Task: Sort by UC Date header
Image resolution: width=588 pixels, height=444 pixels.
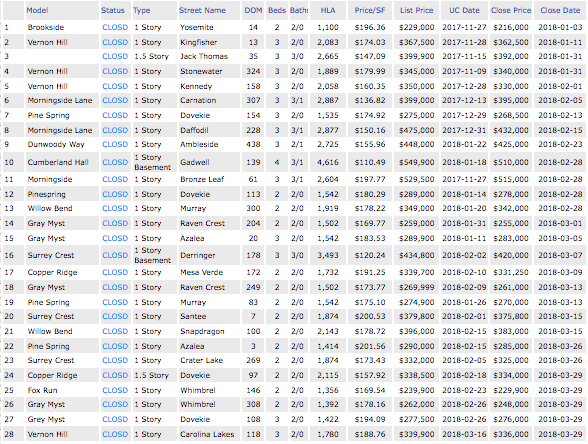Action: click(x=464, y=10)
